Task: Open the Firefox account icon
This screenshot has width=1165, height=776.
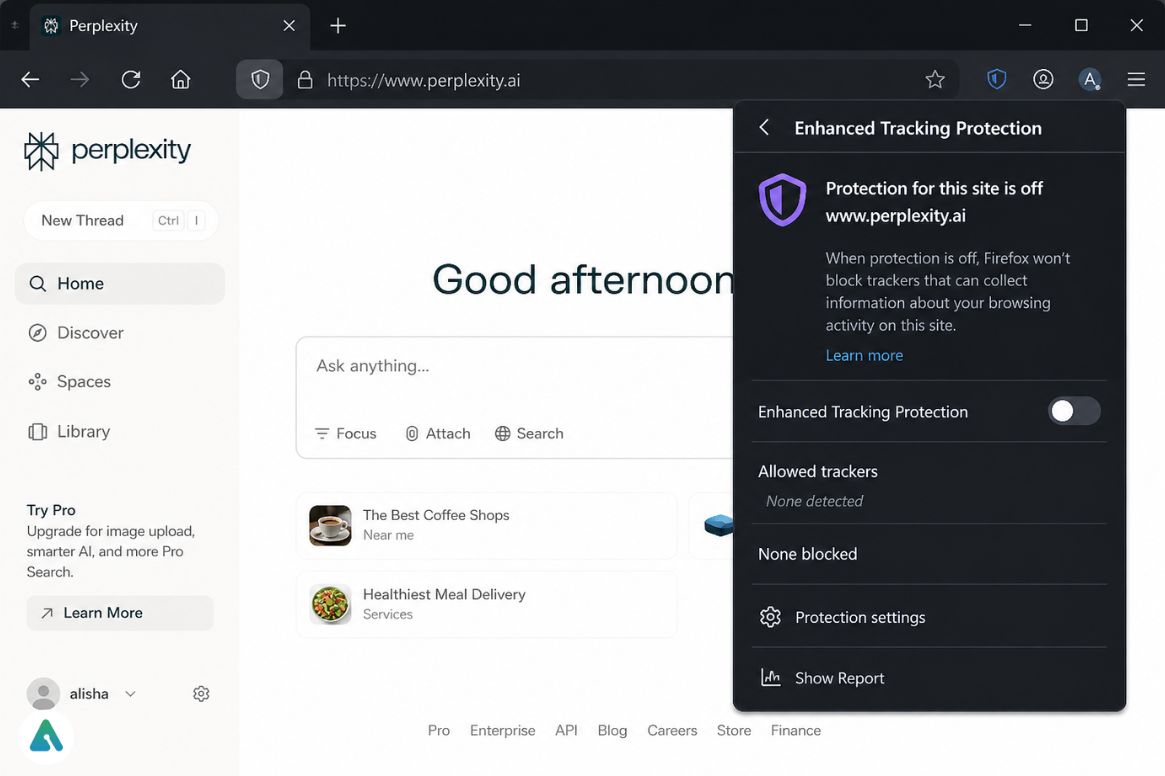Action: 1043,79
